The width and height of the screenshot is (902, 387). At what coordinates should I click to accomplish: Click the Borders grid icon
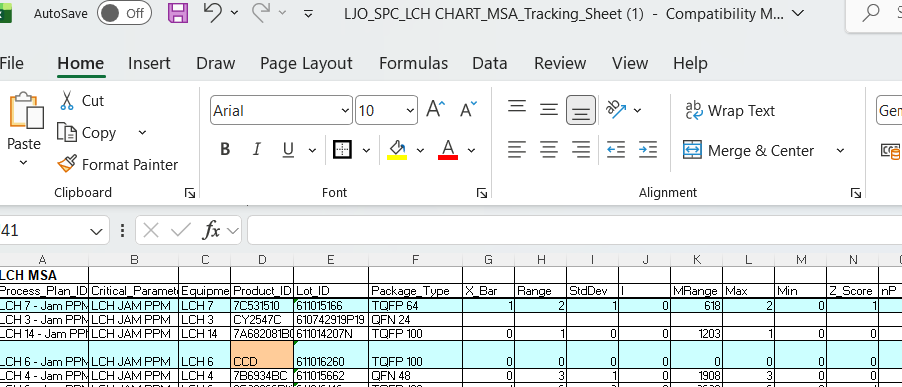click(x=343, y=150)
